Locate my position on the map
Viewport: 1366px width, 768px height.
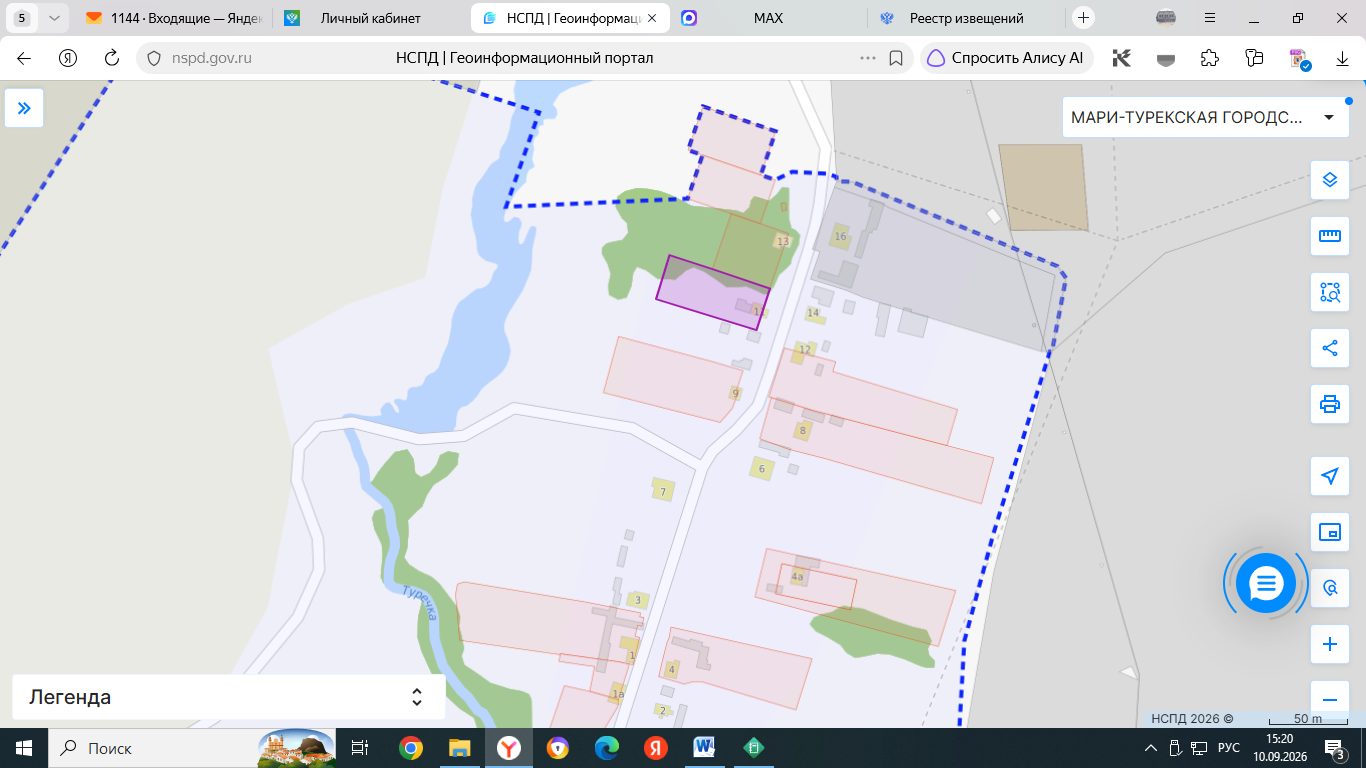tap(1329, 476)
